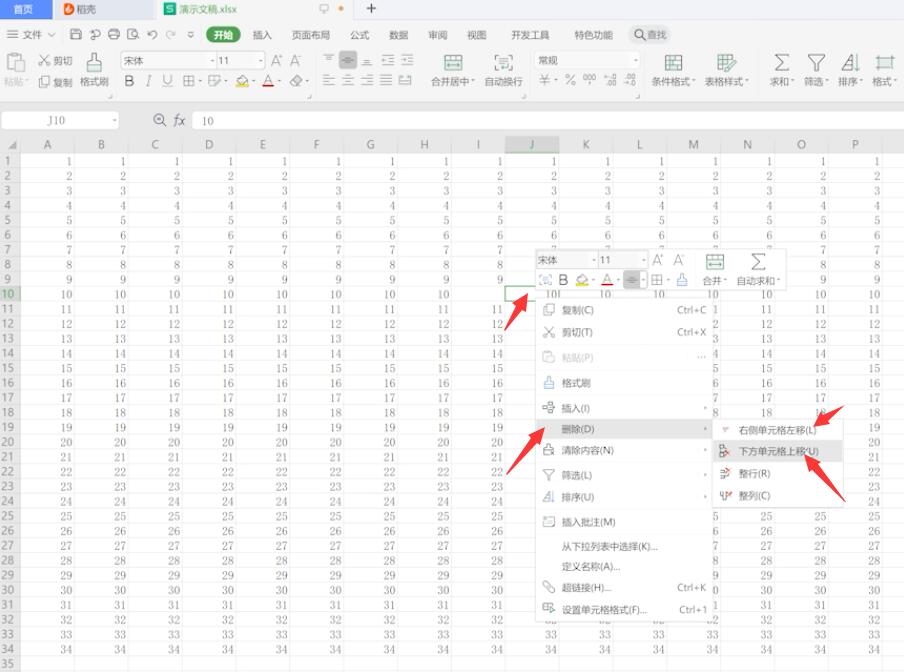This screenshot has height=672, width=904.
Task: Click the Print Preview icon
Action: pos(133,35)
